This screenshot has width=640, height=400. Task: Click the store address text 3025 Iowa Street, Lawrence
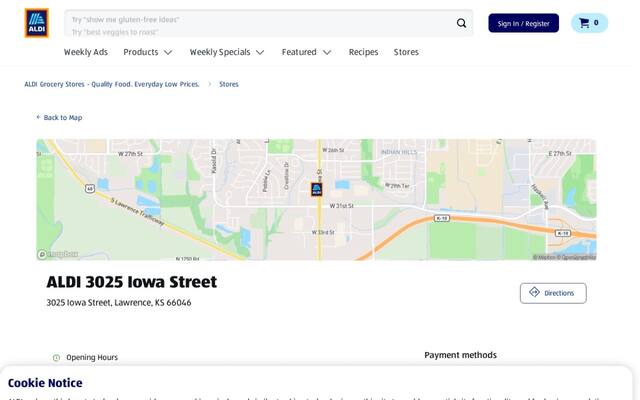tap(119, 302)
